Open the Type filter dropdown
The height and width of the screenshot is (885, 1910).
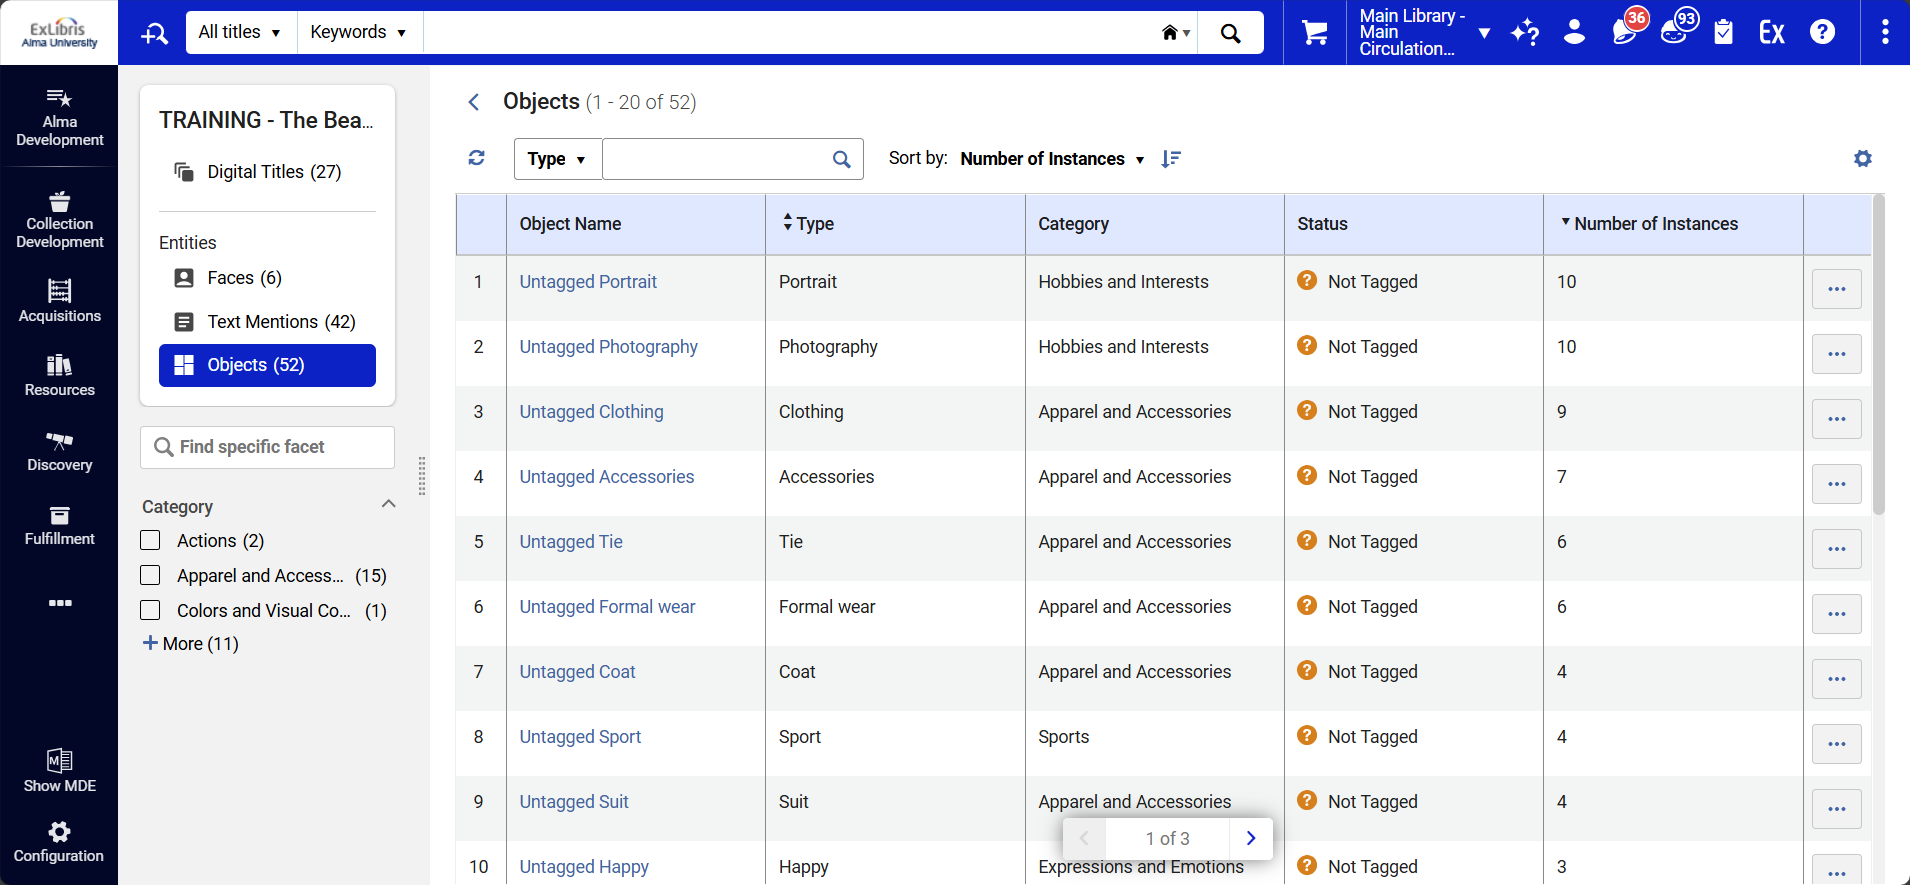557,159
